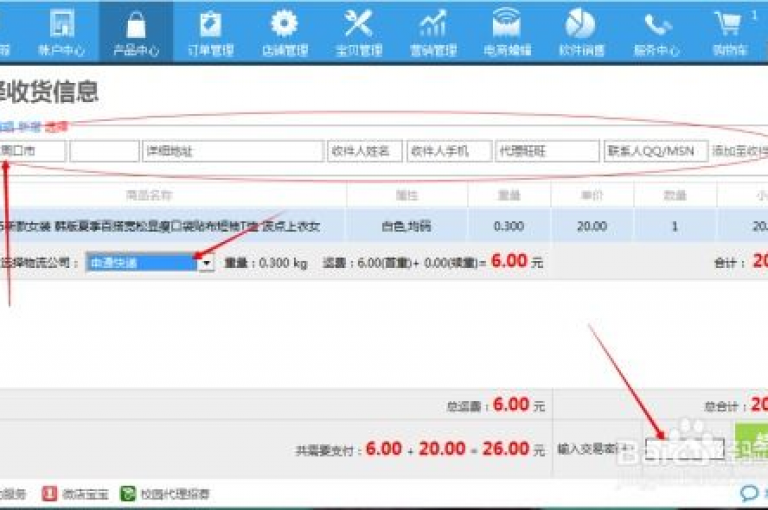Image resolution: width=768 pixels, height=510 pixels.
Task: Click the 添加至收货 link after QQ field
Action: tap(740, 151)
